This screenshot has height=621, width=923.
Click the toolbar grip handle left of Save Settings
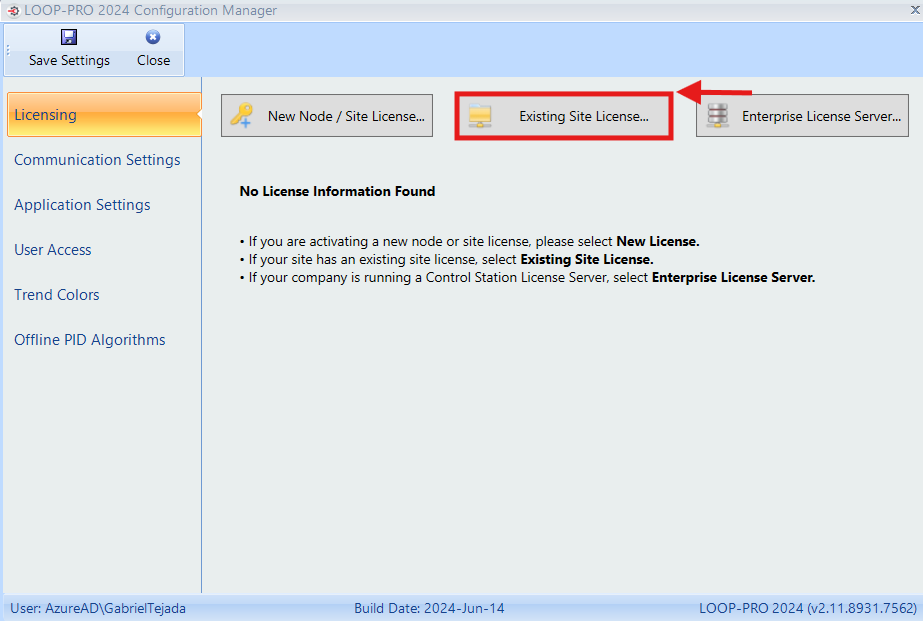8,51
